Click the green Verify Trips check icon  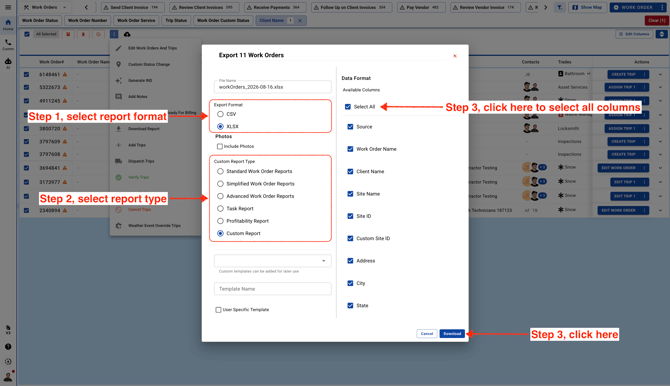click(x=118, y=177)
